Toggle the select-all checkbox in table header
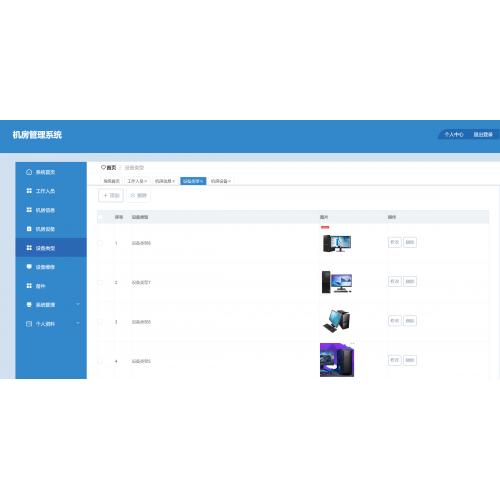 click(x=100, y=218)
